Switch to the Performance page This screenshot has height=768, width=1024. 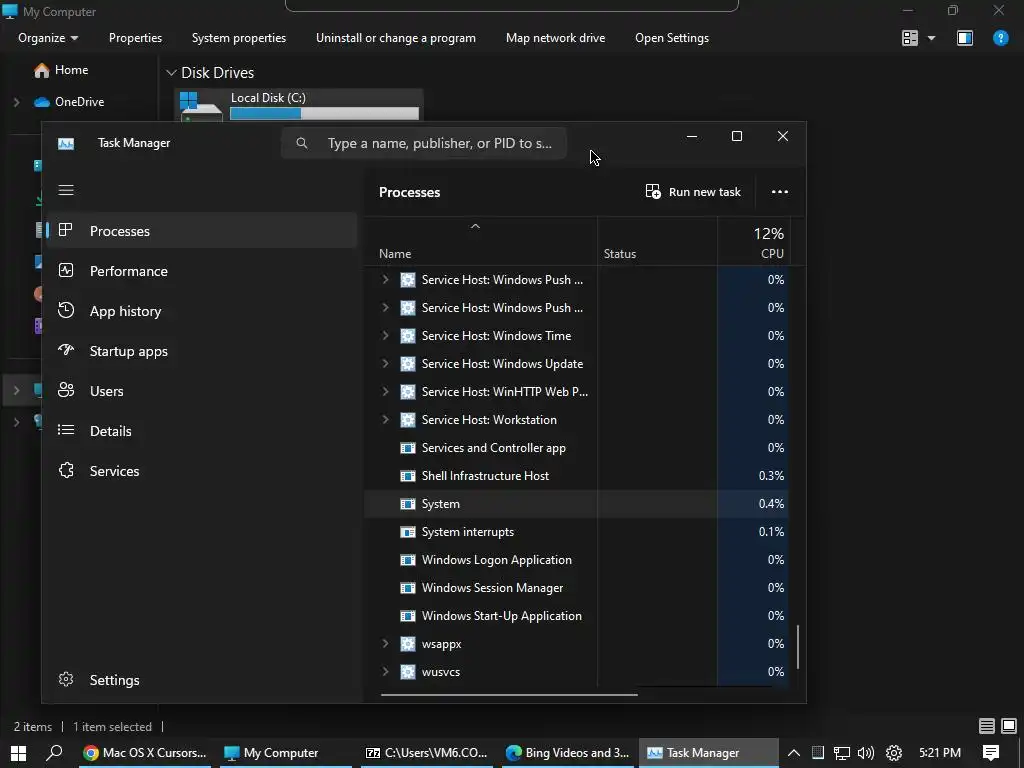pyautogui.click(x=203, y=271)
